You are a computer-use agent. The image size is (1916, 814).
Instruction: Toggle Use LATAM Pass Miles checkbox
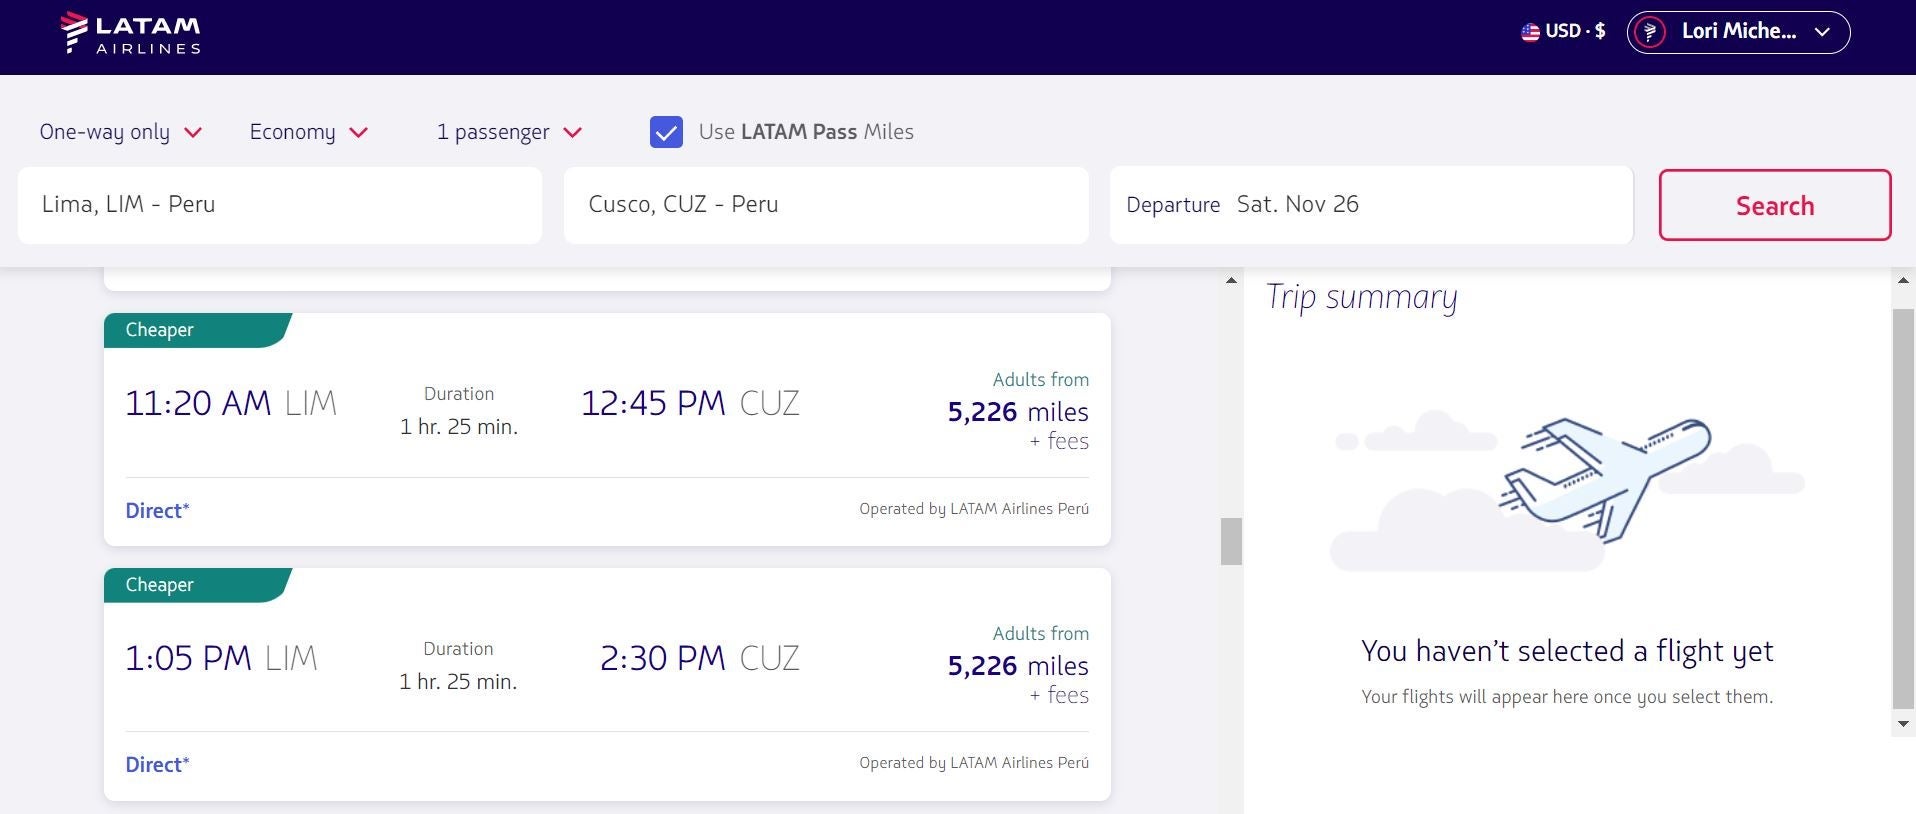click(x=666, y=132)
